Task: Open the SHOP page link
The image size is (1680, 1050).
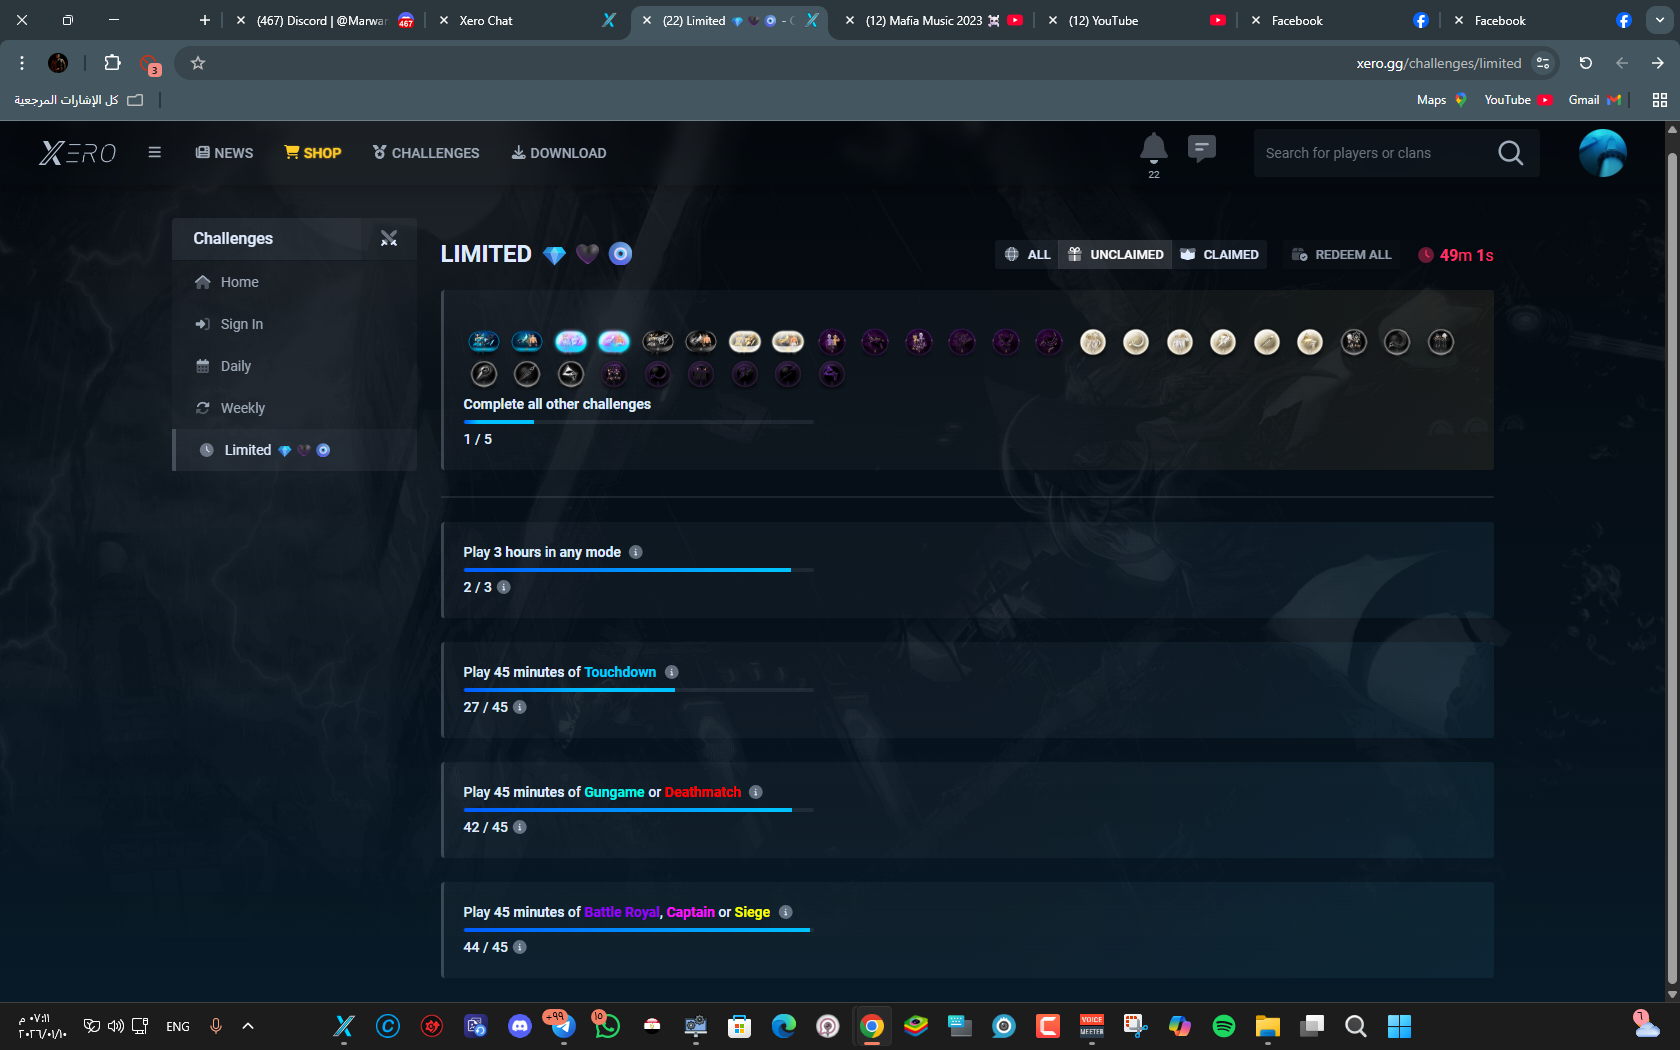Action: click(x=313, y=153)
